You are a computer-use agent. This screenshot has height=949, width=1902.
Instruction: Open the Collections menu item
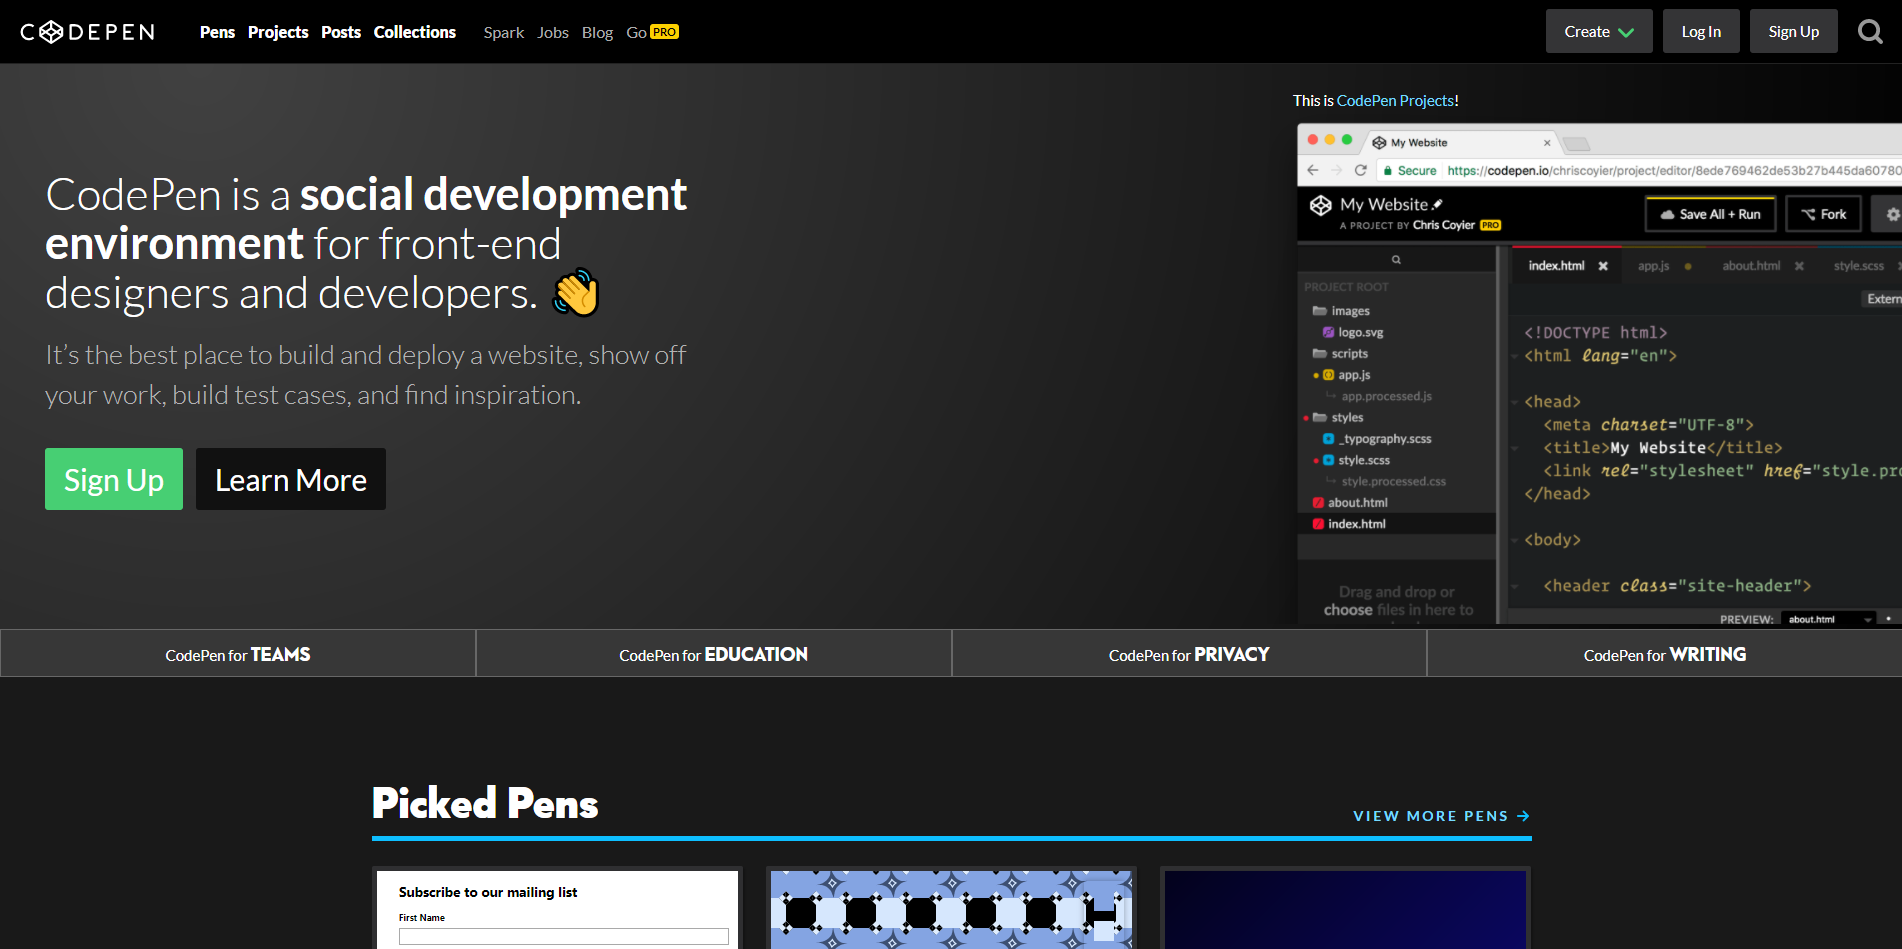[x=415, y=32]
